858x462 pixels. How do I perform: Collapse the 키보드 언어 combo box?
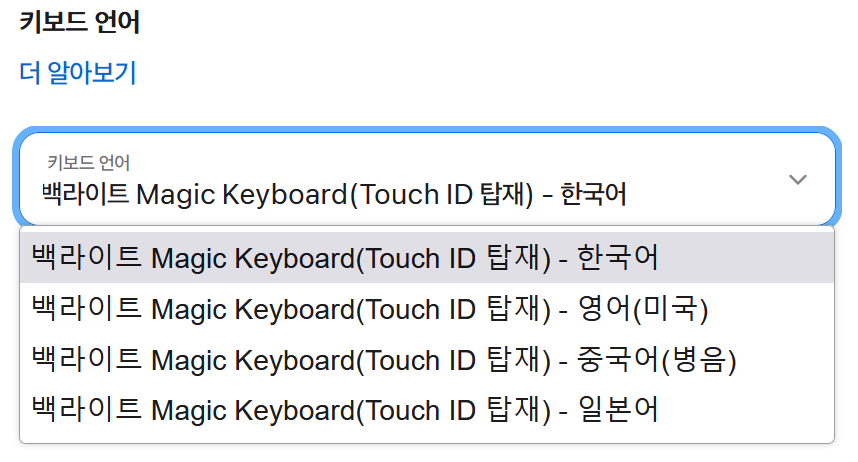(427, 178)
